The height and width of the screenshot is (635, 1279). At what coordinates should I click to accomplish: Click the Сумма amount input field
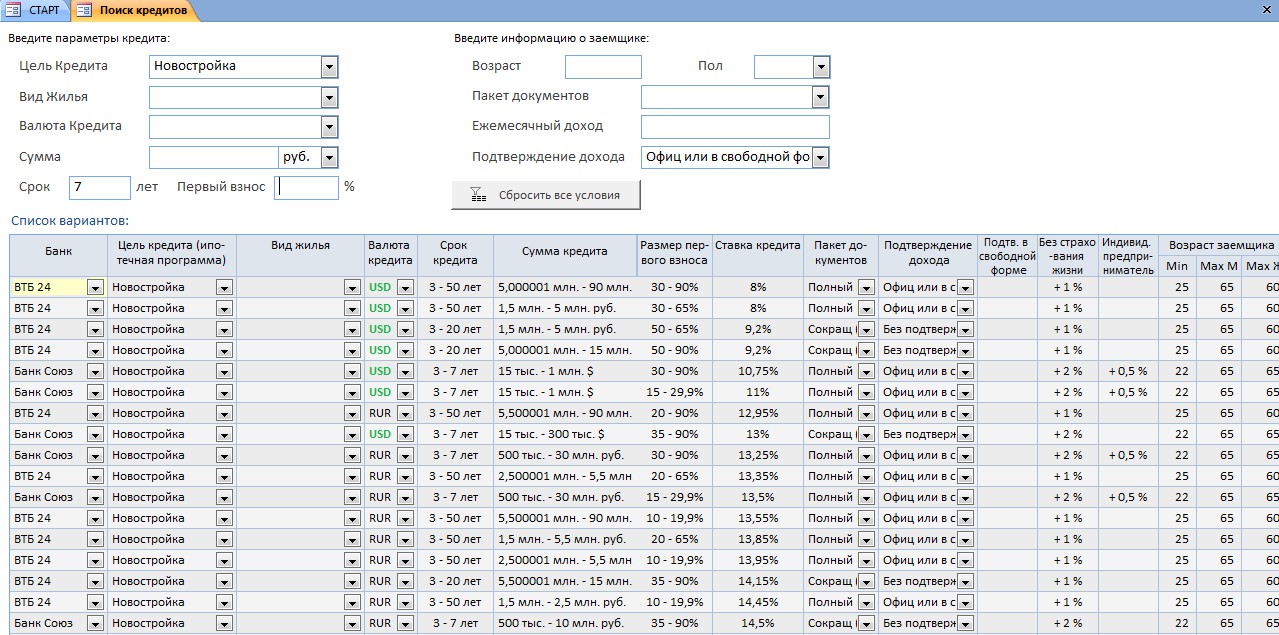pyautogui.click(x=213, y=157)
